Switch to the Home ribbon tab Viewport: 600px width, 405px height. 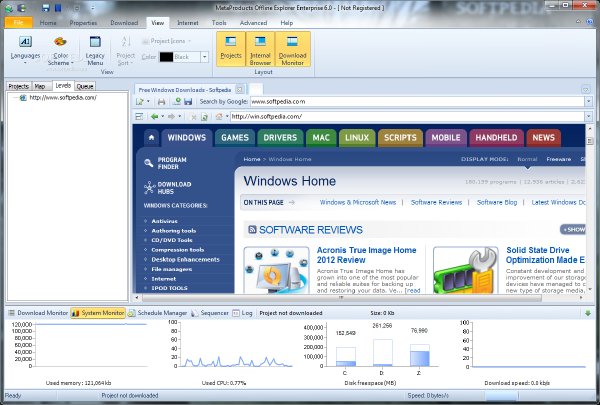[x=48, y=23]
